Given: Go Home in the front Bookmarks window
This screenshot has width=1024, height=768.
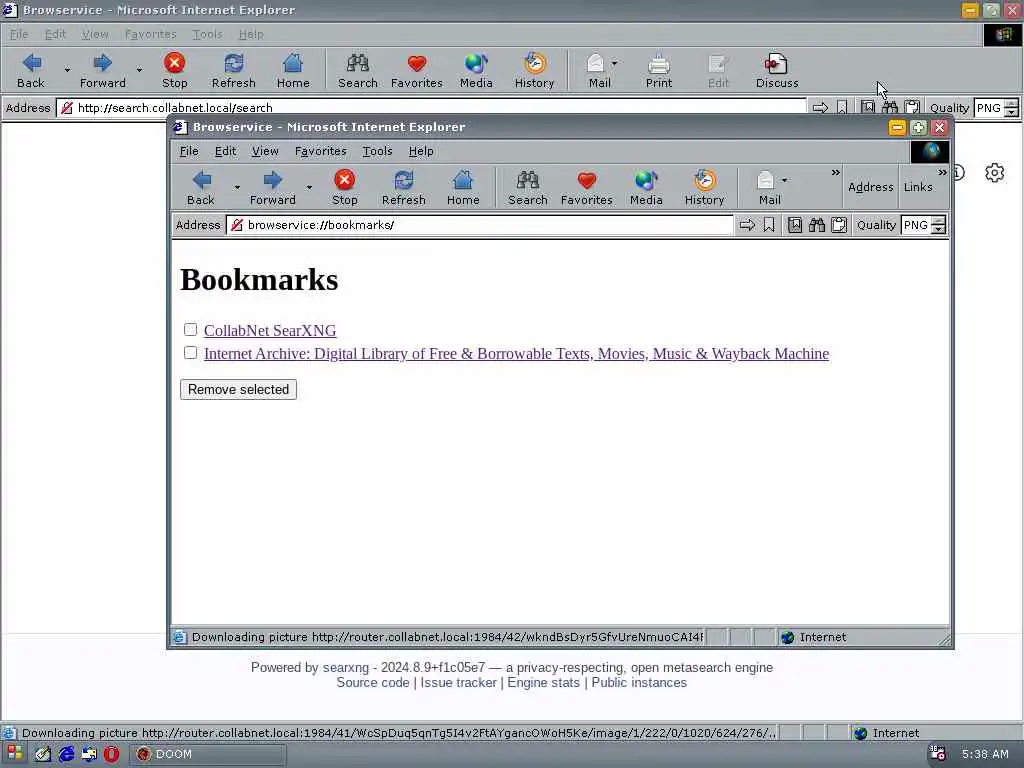Looking at the screenshot, I should [x=463, y=187].
